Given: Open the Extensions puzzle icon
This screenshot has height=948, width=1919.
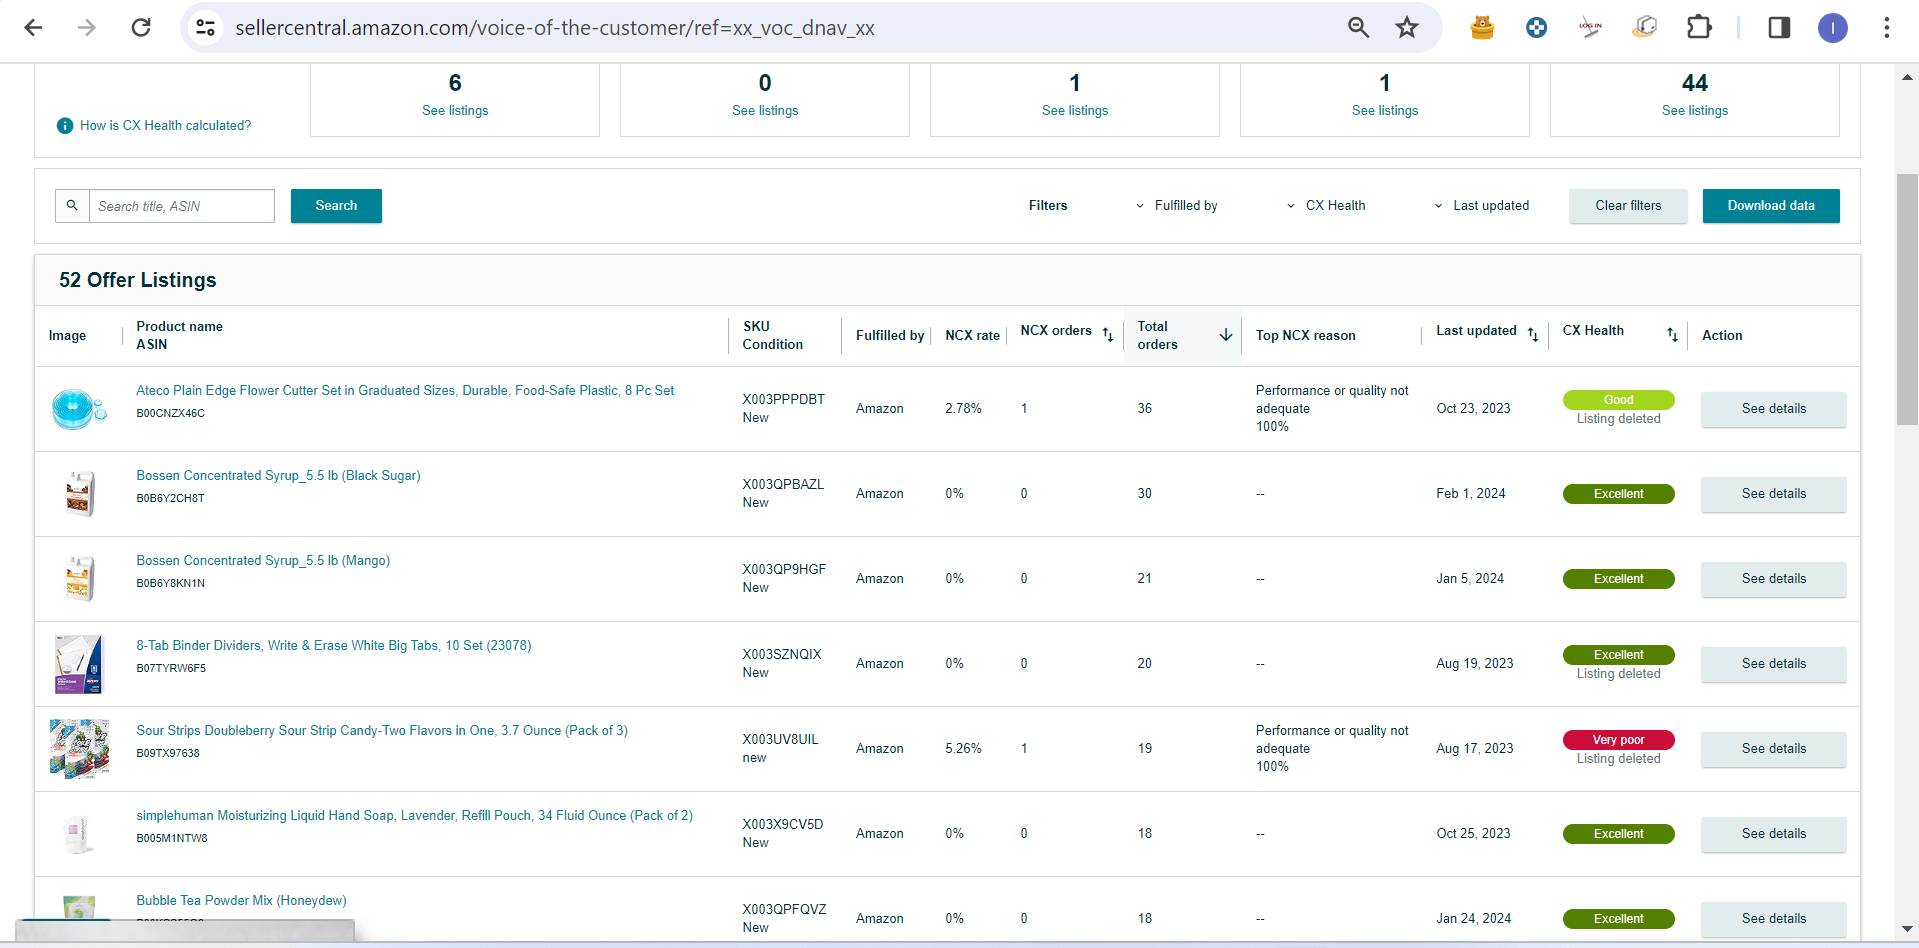Looking at the screenshot, I should 1699,28.
